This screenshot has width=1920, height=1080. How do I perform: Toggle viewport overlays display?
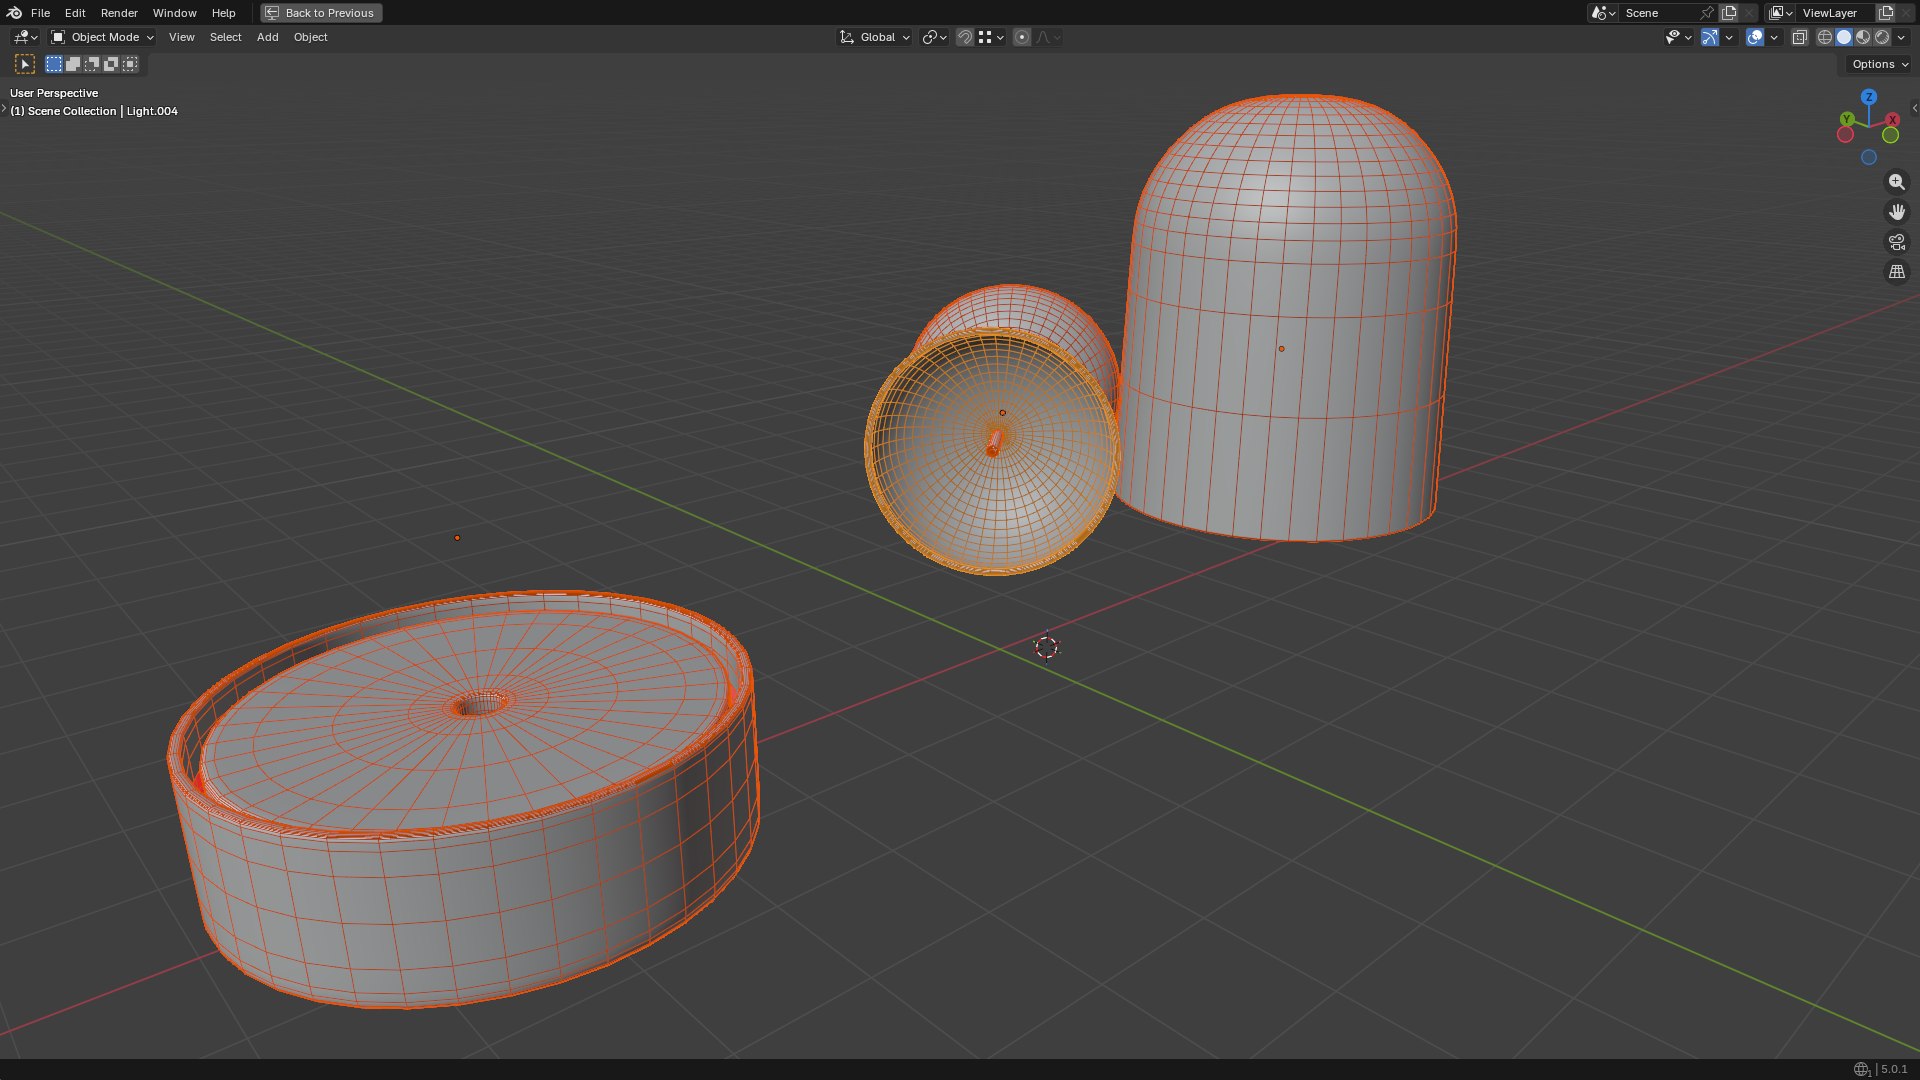coord(1755,37)
